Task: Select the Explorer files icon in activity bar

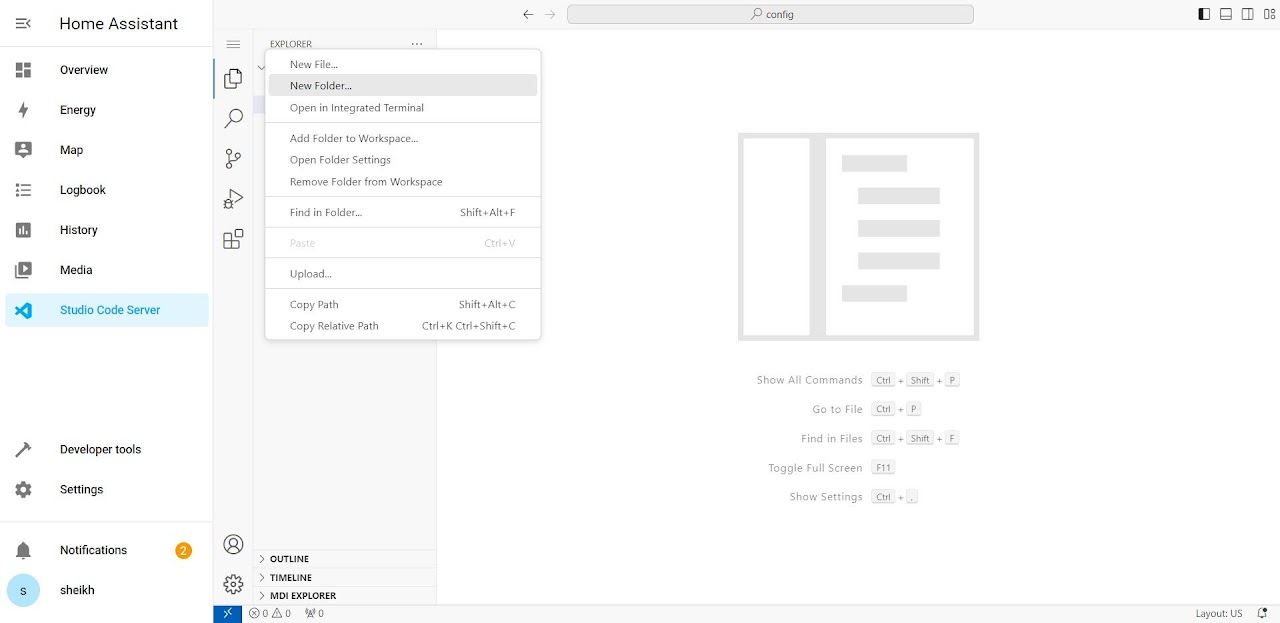Action: [x=233, y=78]
